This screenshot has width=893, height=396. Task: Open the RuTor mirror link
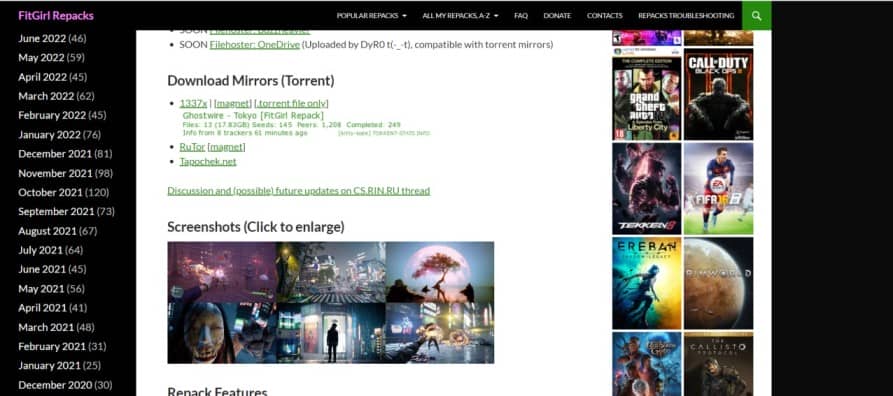(192, 147)
